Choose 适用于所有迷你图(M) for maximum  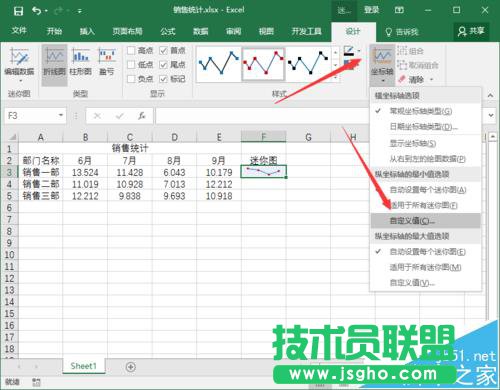(x=425, y=267)
